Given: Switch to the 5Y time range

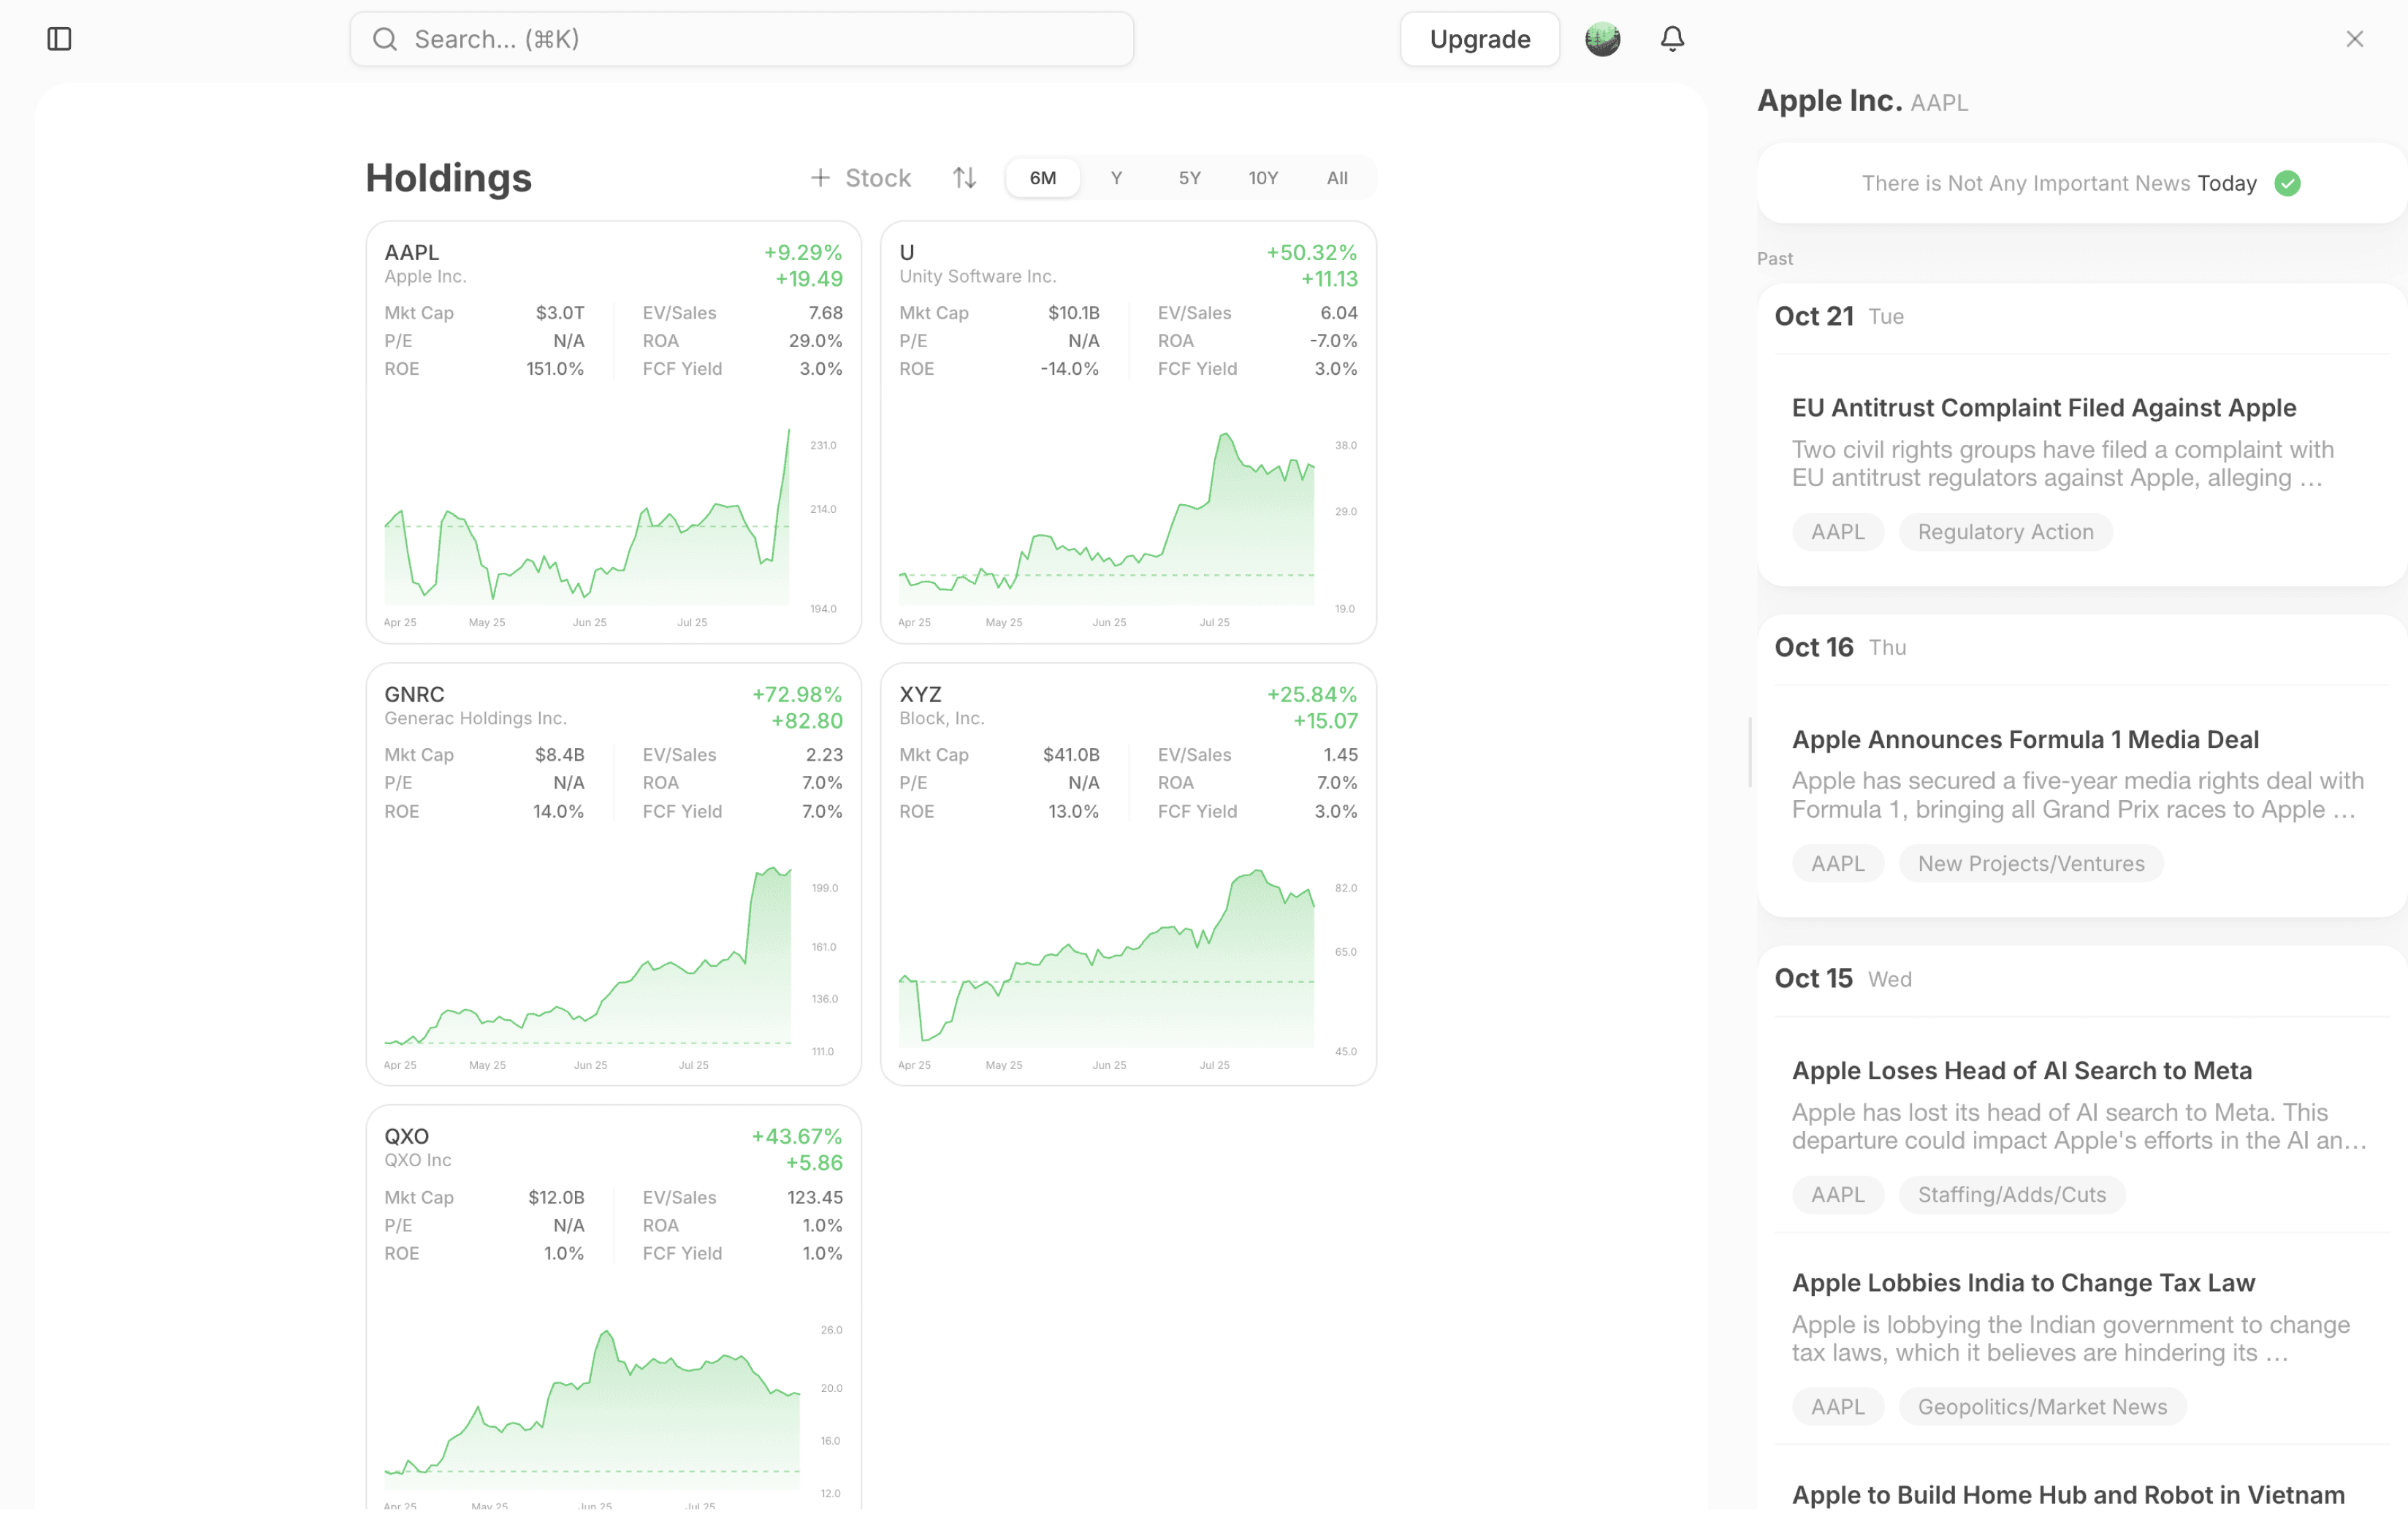Looking at the screenshot, I should 1189,178.
